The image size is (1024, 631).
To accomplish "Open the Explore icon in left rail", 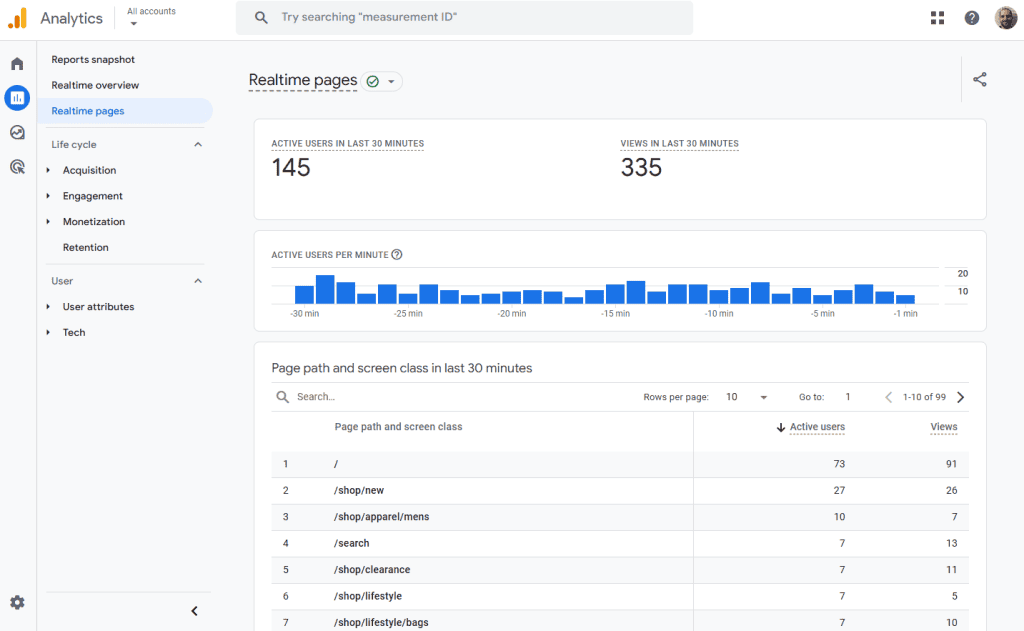I will 17,132.
